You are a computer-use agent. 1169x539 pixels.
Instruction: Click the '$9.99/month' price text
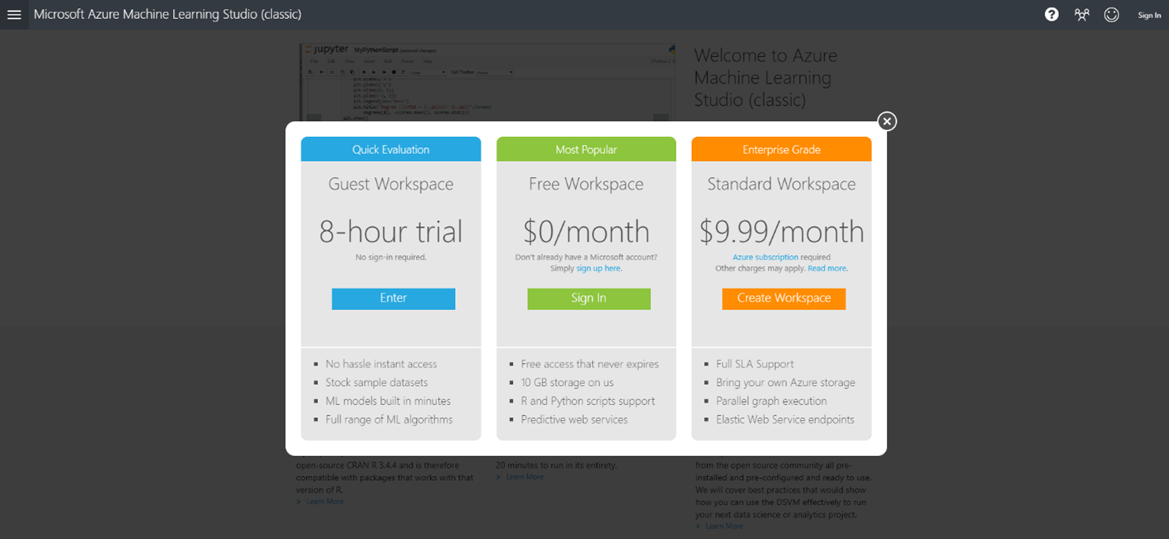[x=781, y=232]
